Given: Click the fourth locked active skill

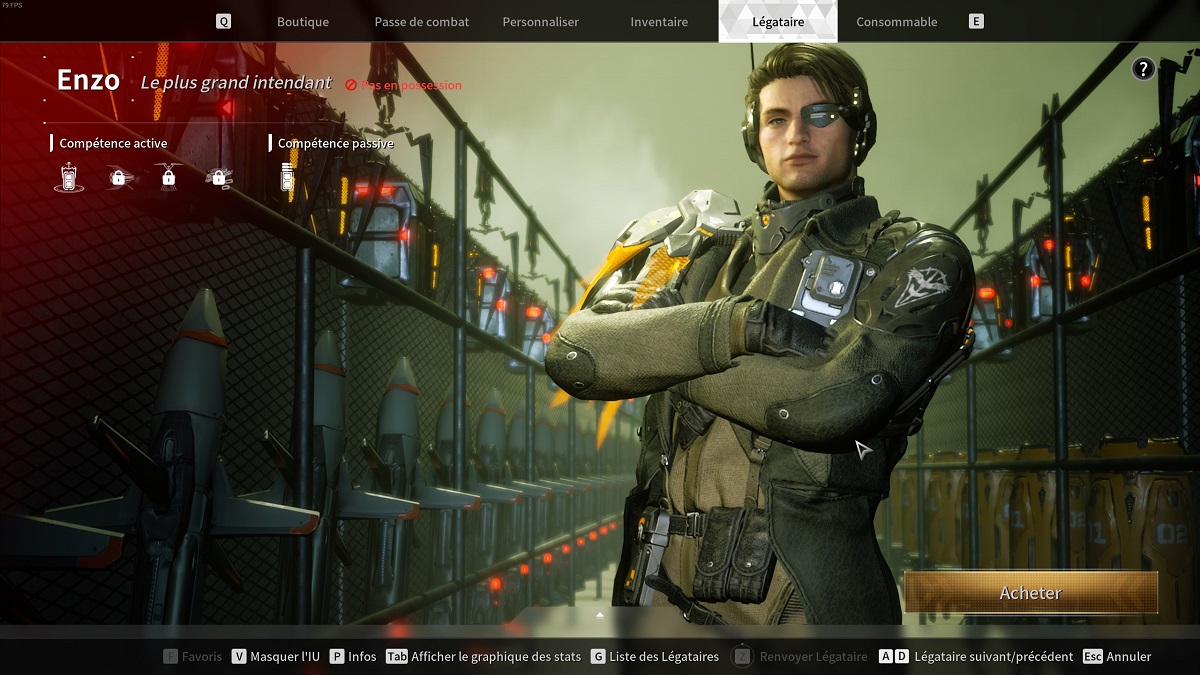Looking at the screenshot, I should [x=217, y=176].
